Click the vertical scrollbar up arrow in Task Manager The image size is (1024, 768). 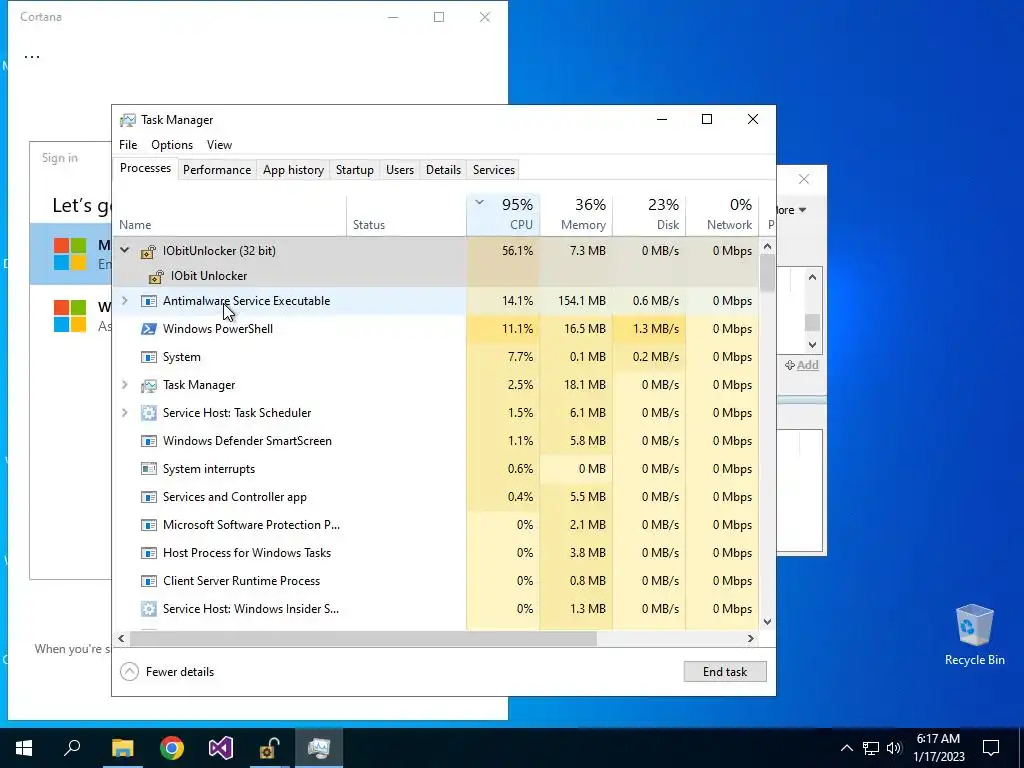click(767, 247)
